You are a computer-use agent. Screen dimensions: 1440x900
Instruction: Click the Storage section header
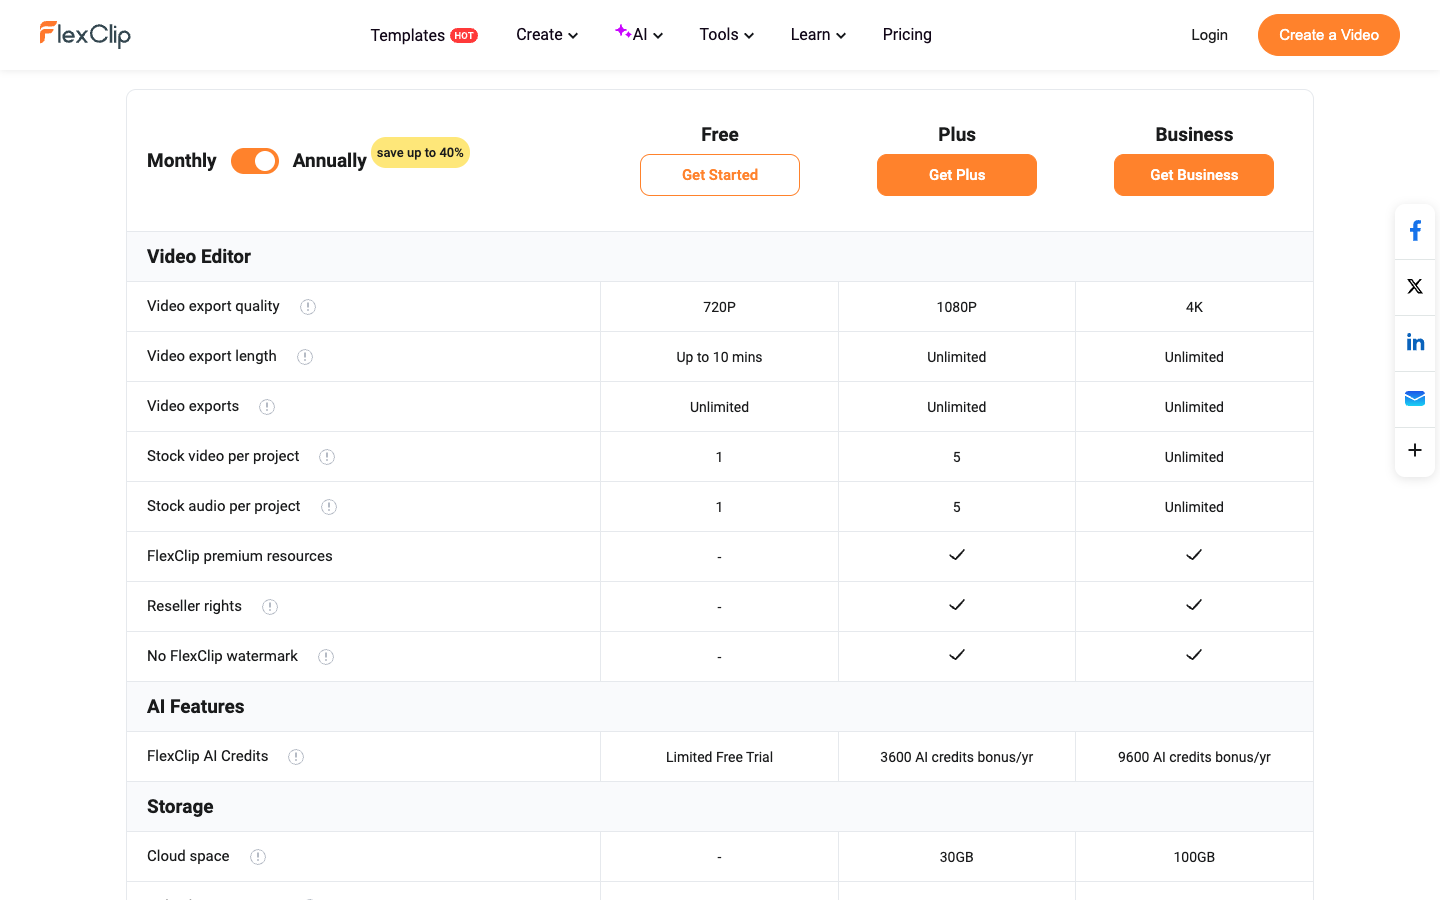coord(180,807)
